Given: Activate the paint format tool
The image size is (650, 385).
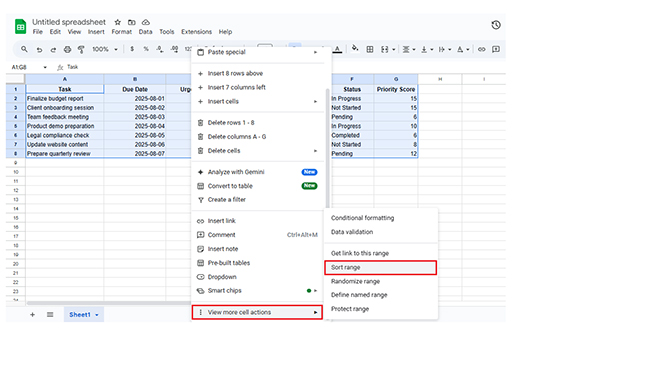Looking at the screenshot, I should coord(81,49).
